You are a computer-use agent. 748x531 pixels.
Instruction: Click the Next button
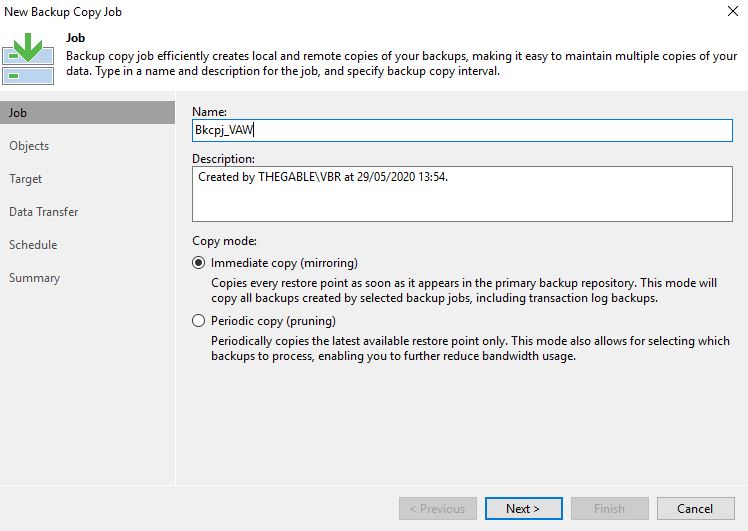pos(524,509)
